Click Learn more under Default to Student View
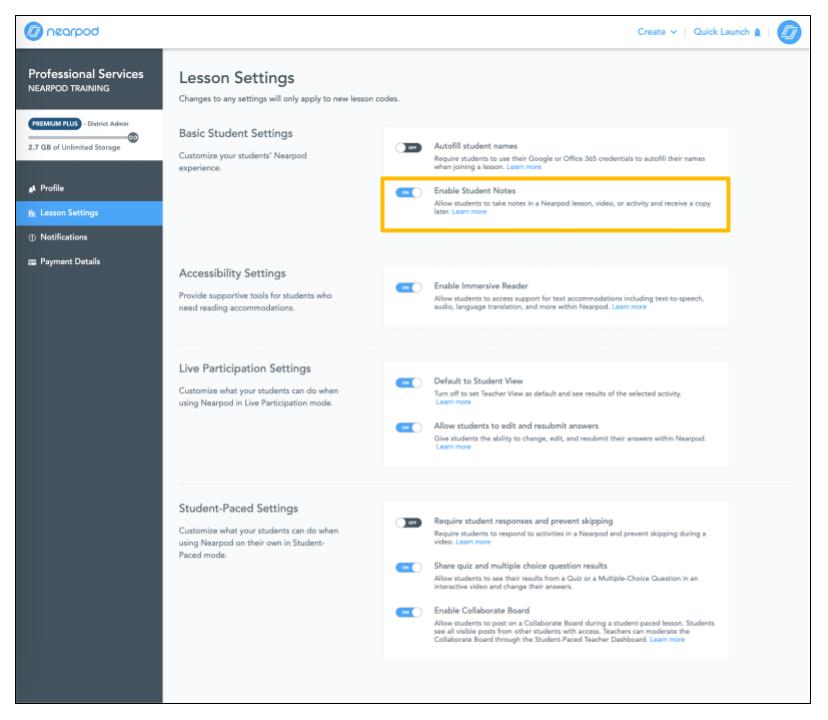The height and width of the screenshot is (720, 828). click(453, 402)
